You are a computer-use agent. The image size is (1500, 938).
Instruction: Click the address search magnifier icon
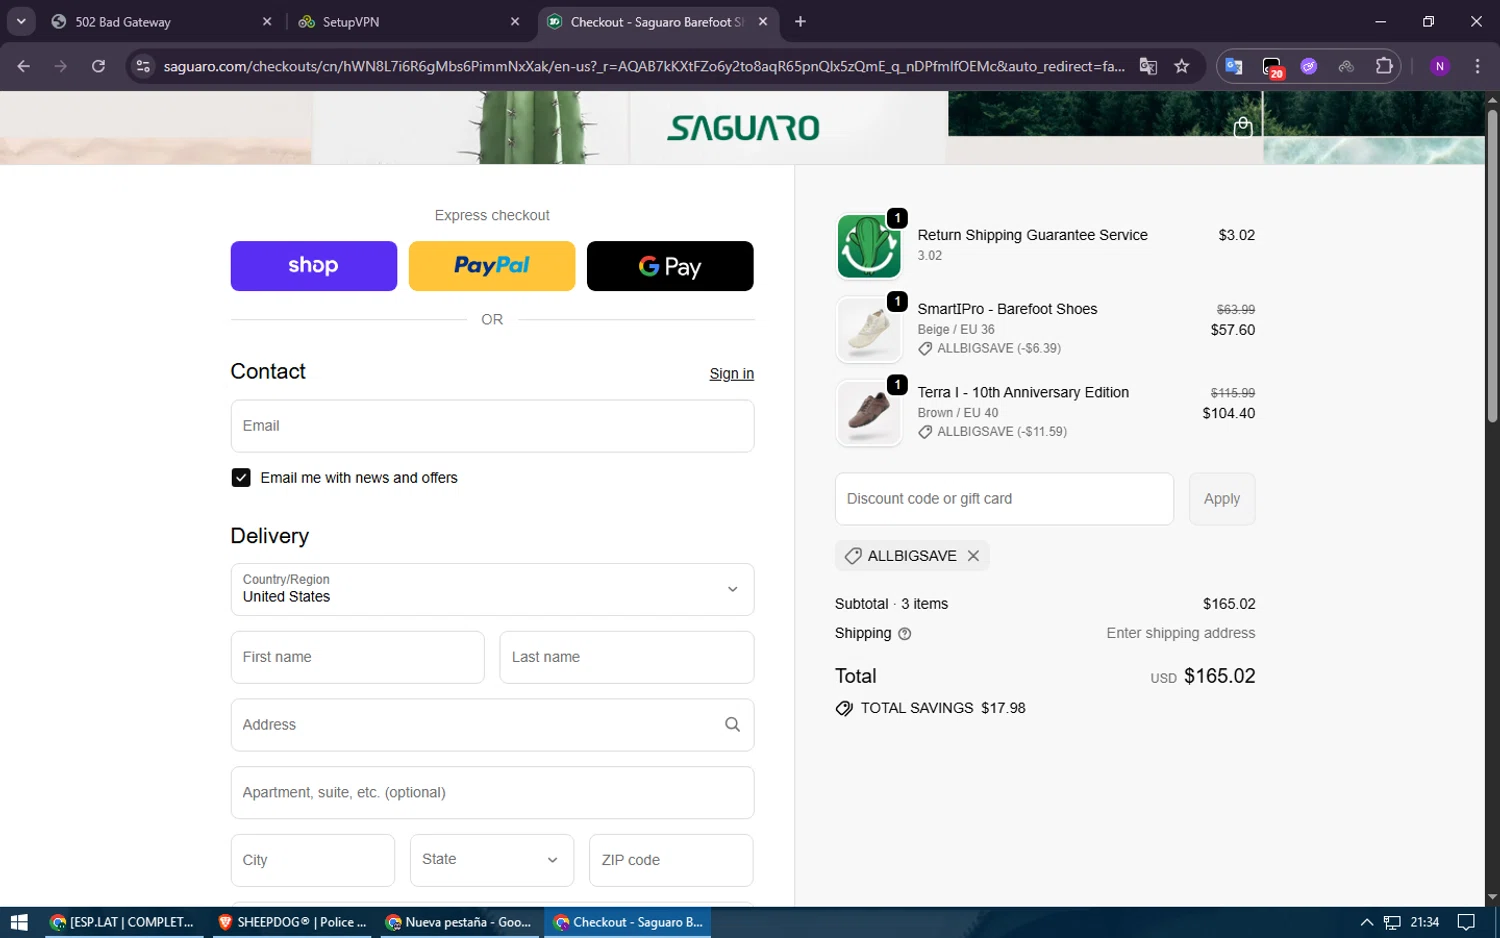click(x=732, y=725)
